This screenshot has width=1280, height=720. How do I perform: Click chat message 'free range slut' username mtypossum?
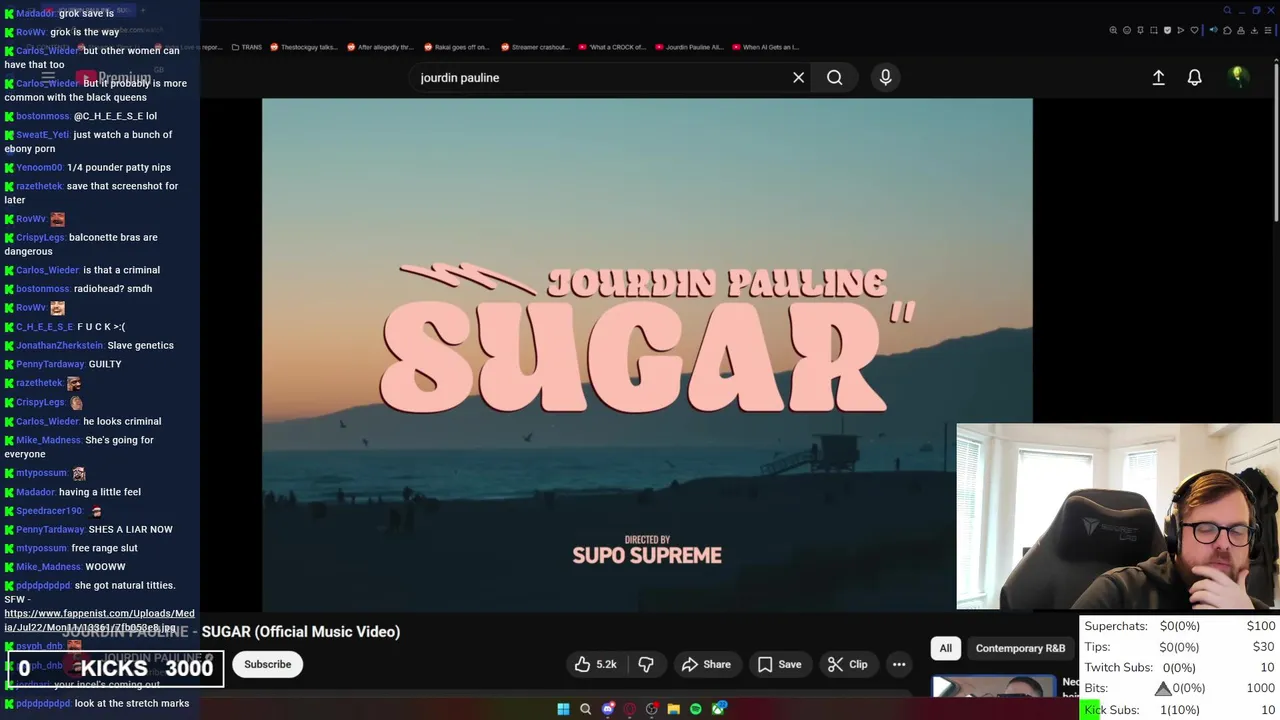click(x=41, y=548)
